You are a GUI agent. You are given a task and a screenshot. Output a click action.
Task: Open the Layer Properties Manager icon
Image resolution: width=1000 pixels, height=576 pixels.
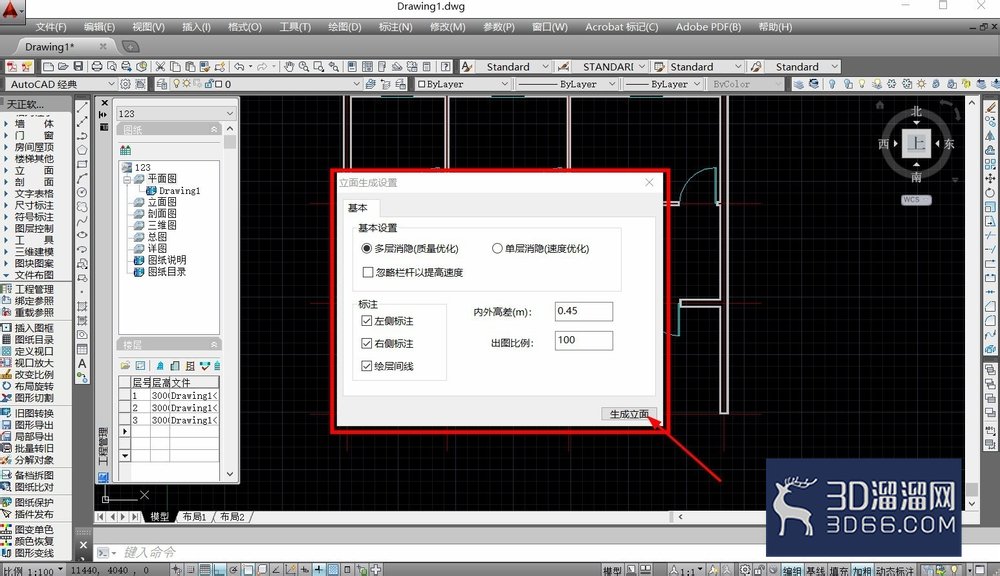pyautogui.click(x=162, y=84)
